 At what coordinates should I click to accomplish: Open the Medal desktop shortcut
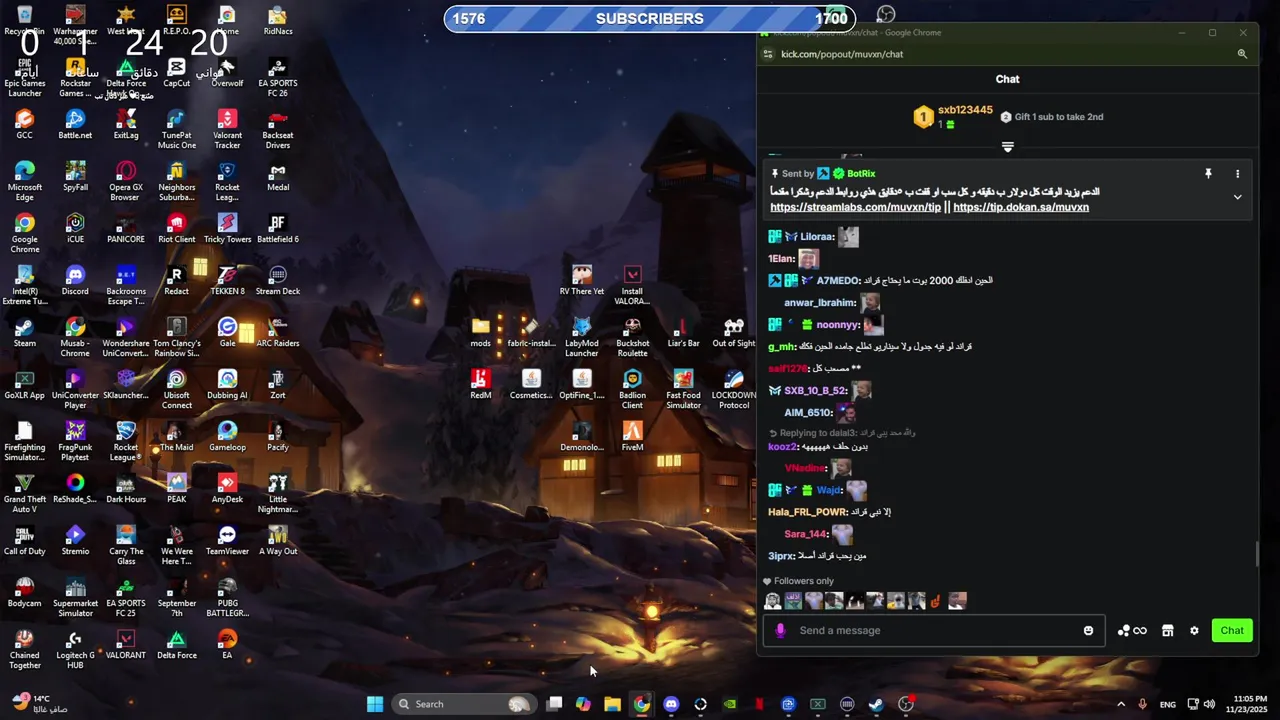click(x=278, y=176)
